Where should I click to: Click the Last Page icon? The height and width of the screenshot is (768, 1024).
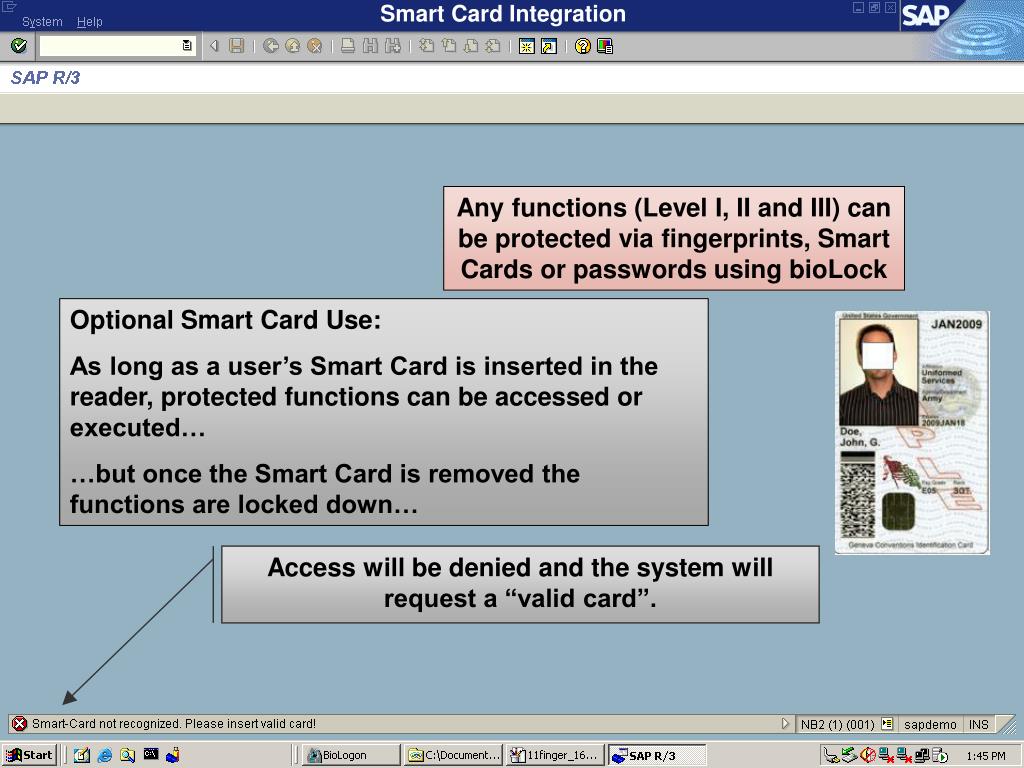[493, 46]
